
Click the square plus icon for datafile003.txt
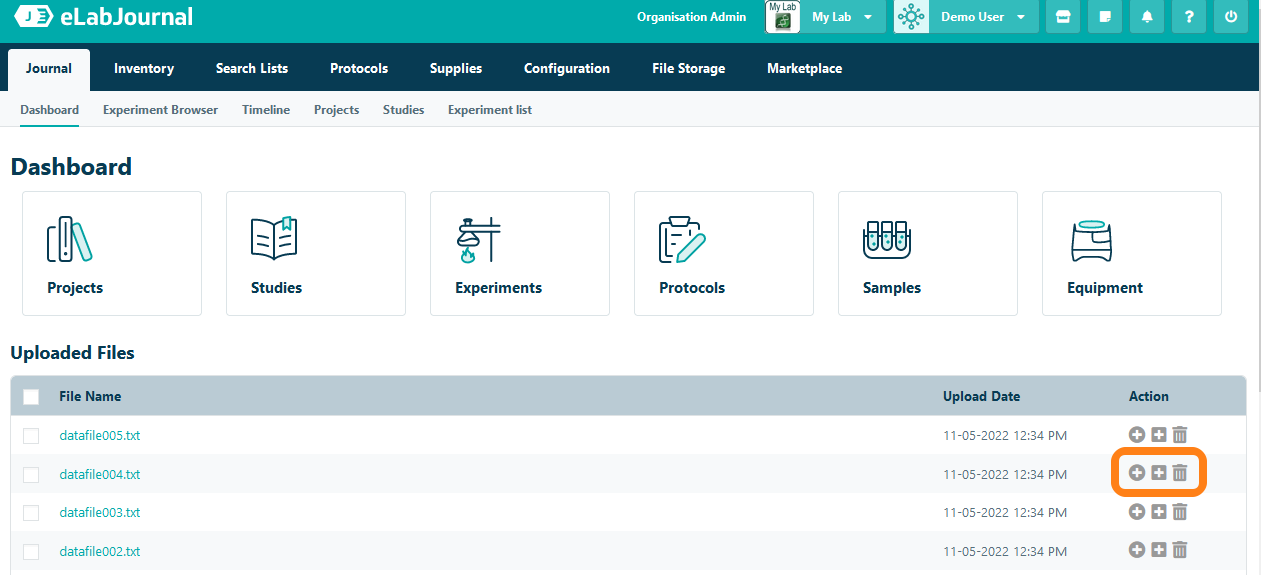tap(1159, 512)
